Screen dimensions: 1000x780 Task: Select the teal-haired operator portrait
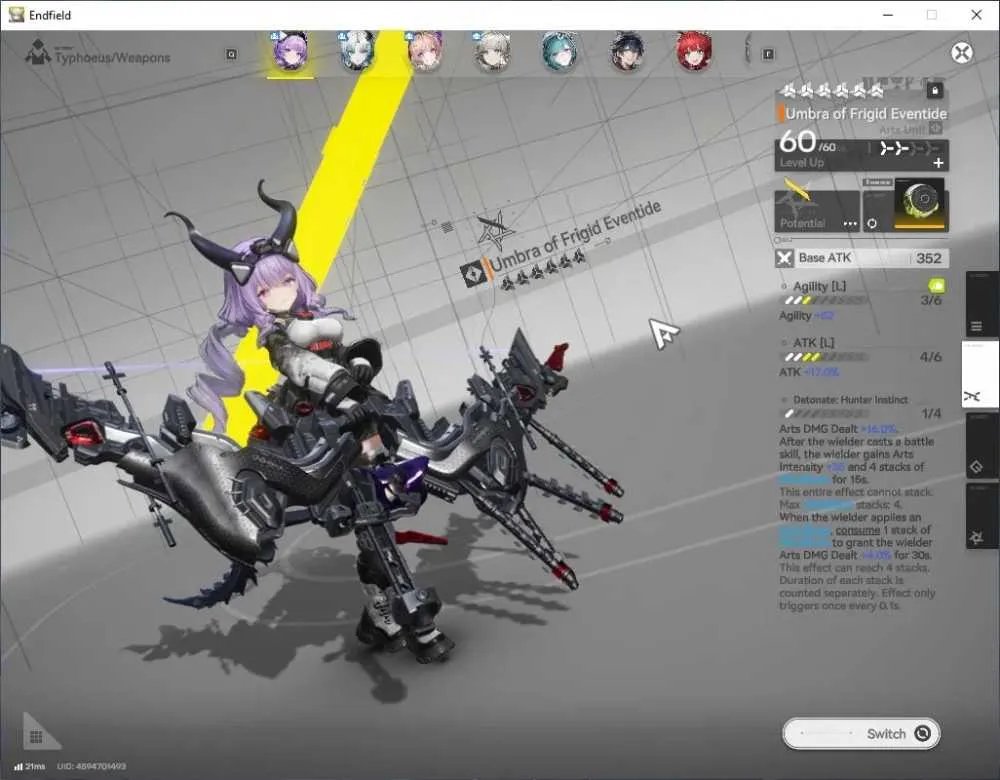coord(559,50)
